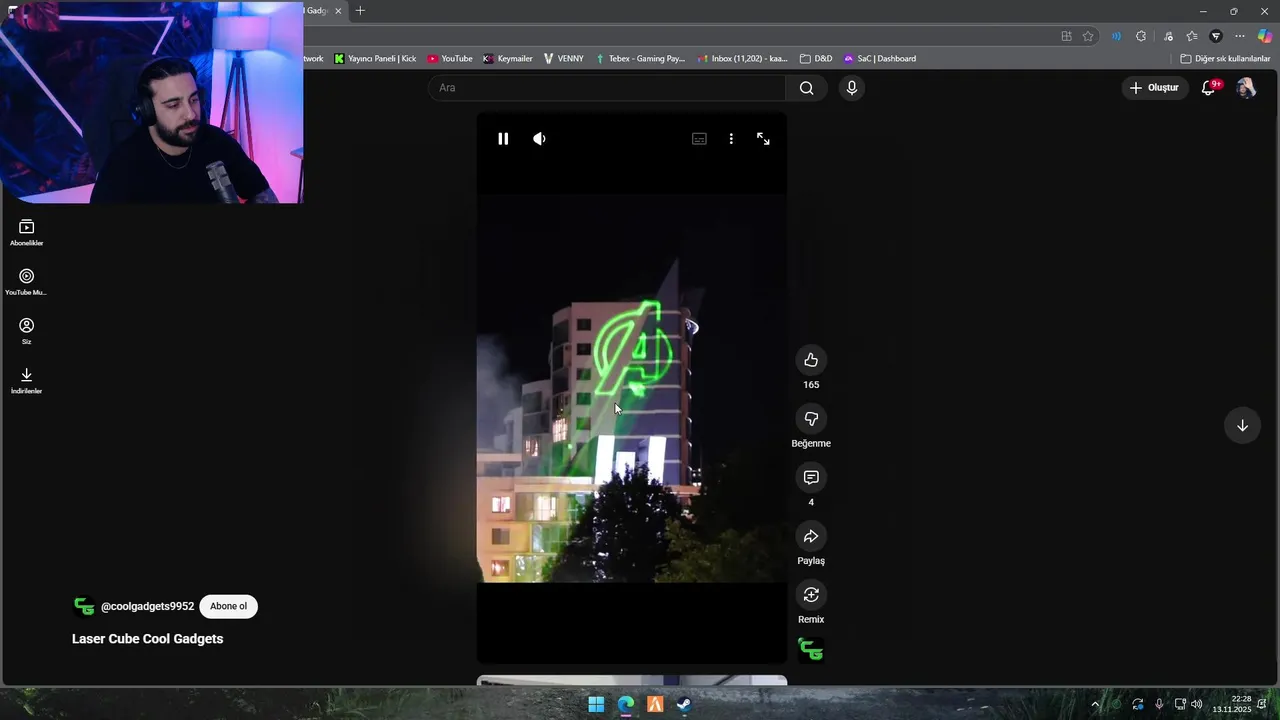Screen dimensions: 1280x720
Task: Close the current Gadgets tab
Action: point(338,11)
